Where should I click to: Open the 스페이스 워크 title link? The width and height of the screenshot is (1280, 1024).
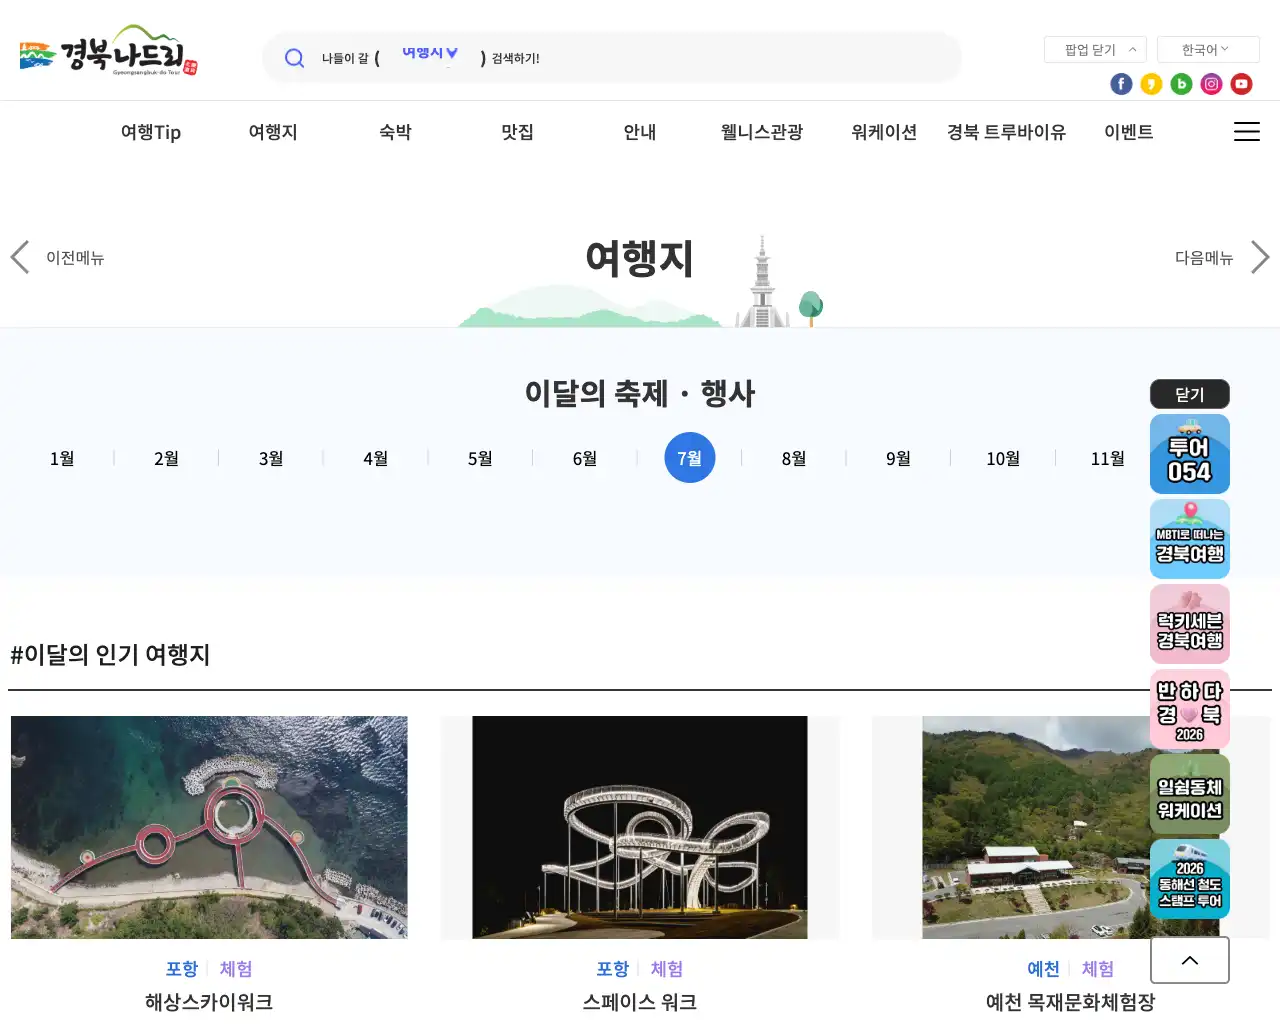click(640, 1002)
